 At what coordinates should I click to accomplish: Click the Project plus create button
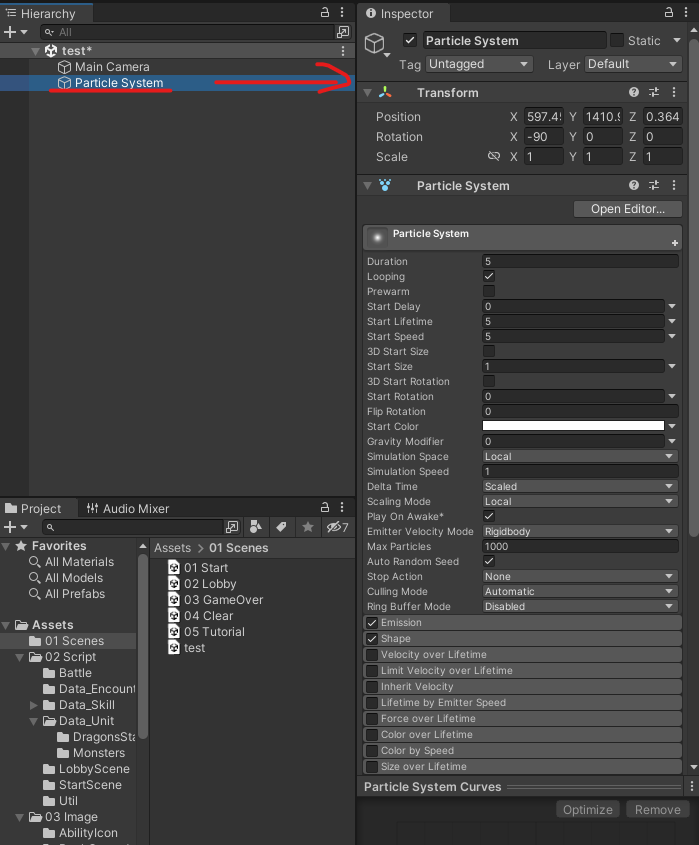[x=15, y=527]
